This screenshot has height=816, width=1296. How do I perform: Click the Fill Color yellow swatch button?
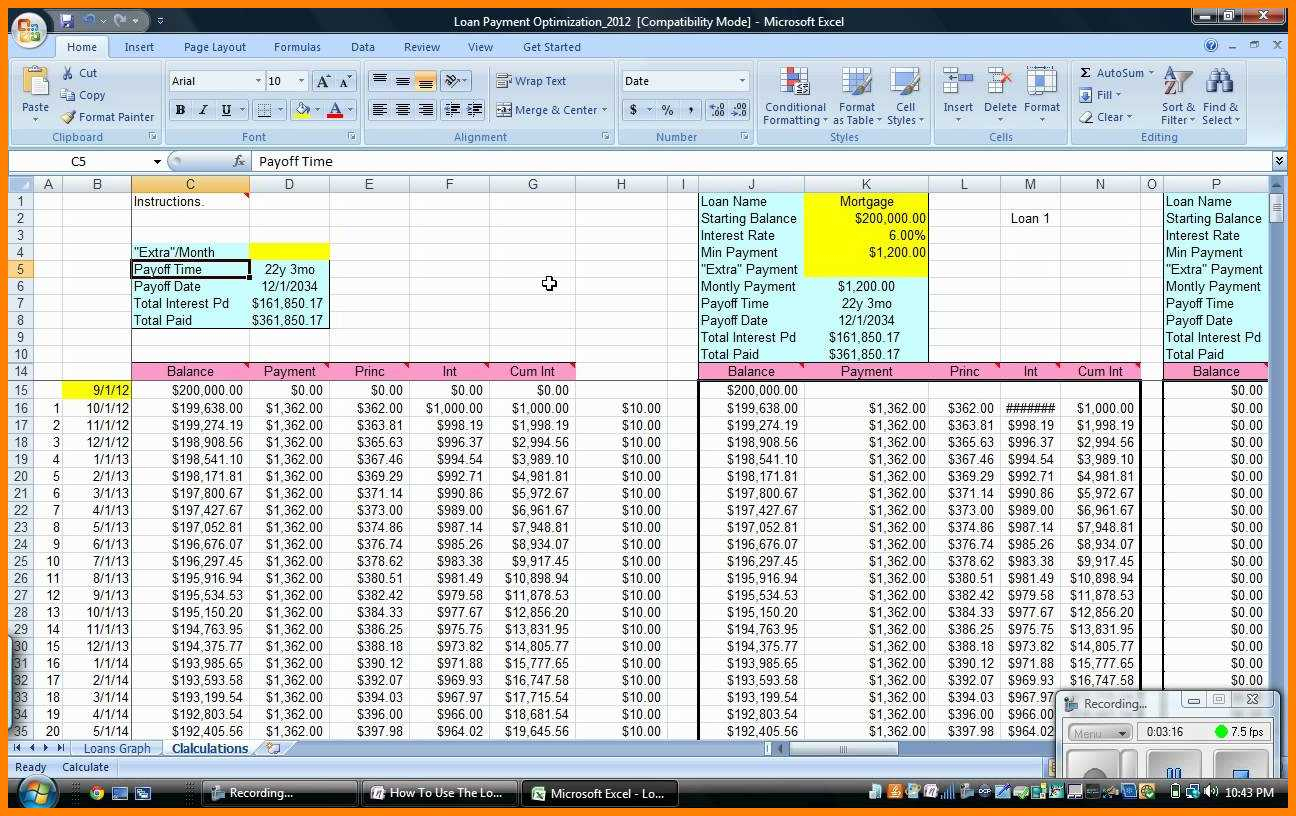point(301,110)
